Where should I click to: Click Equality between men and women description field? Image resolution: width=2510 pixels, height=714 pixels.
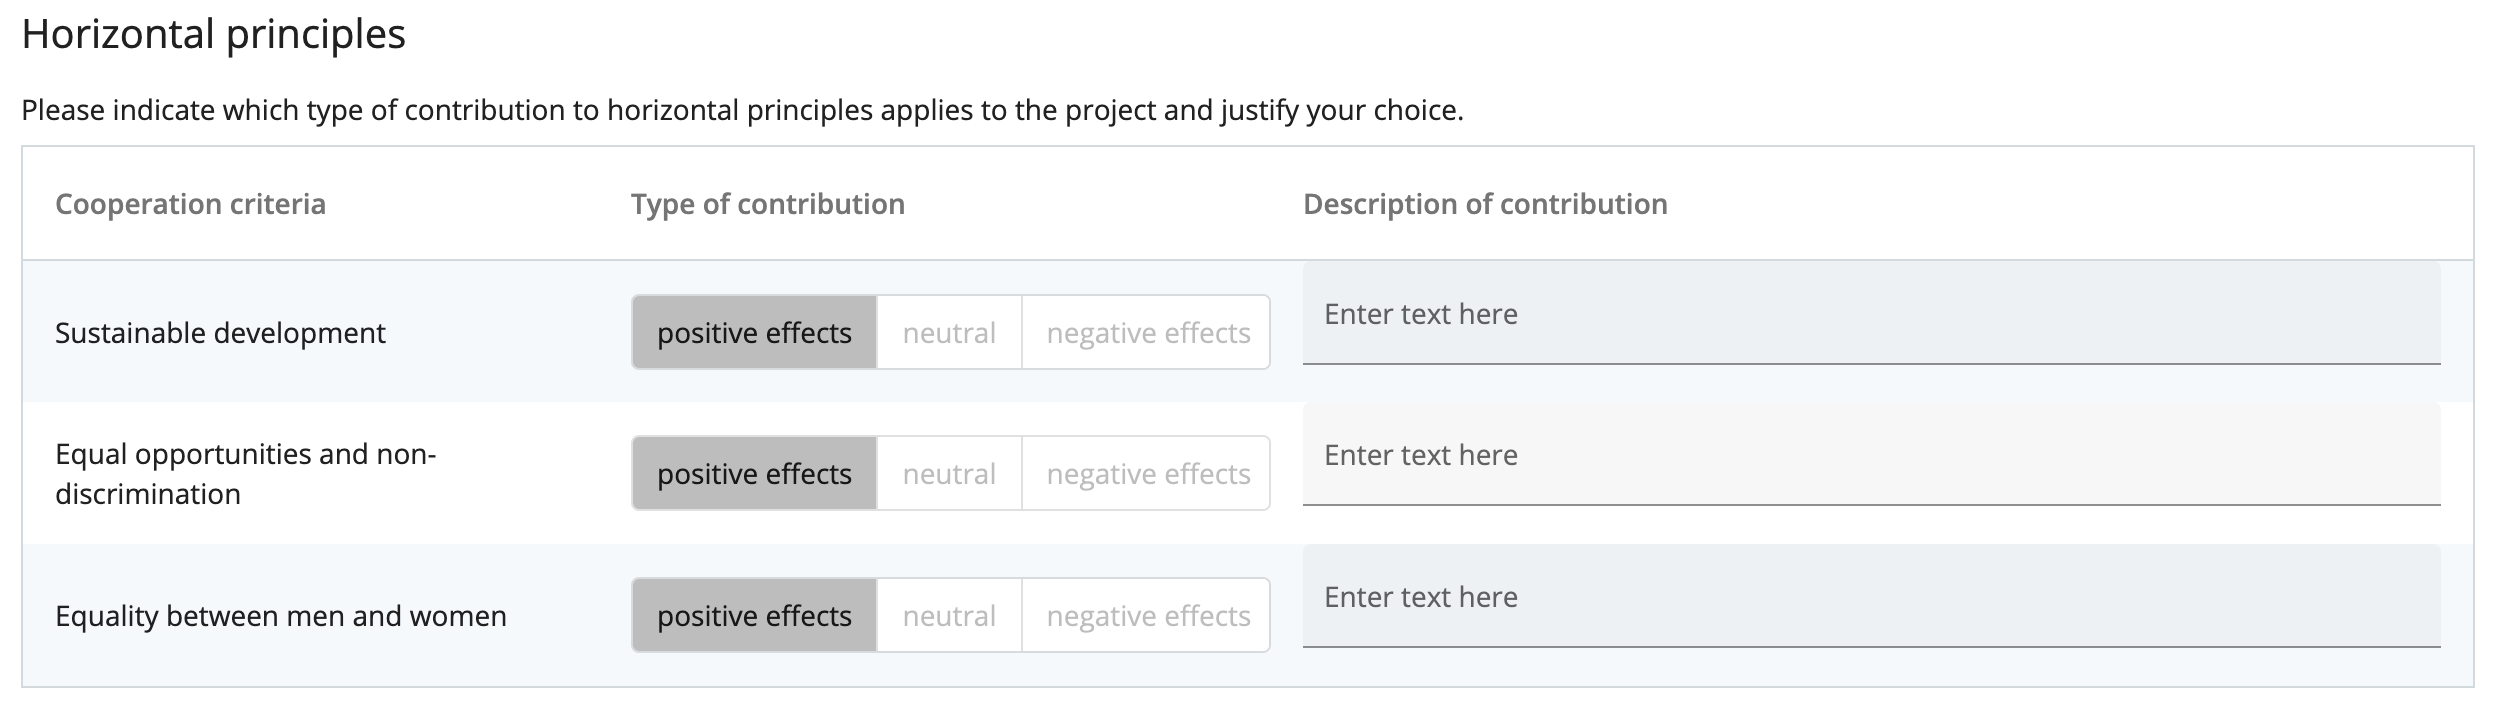click(x=1870, y=597)
